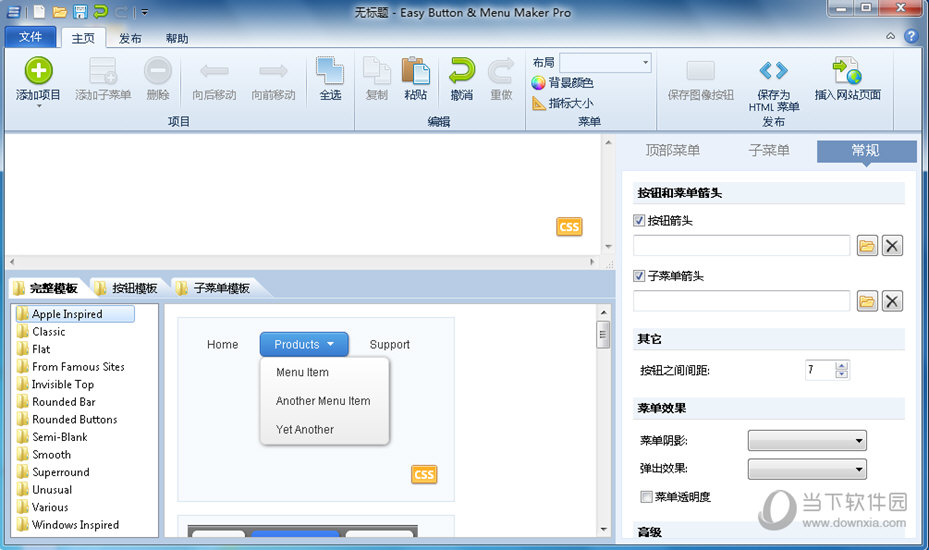Screen dimensions: 929x550
Task: Click Save as HTML Menu (保存为HTML菜单)
Action: (x=773, y=86)
